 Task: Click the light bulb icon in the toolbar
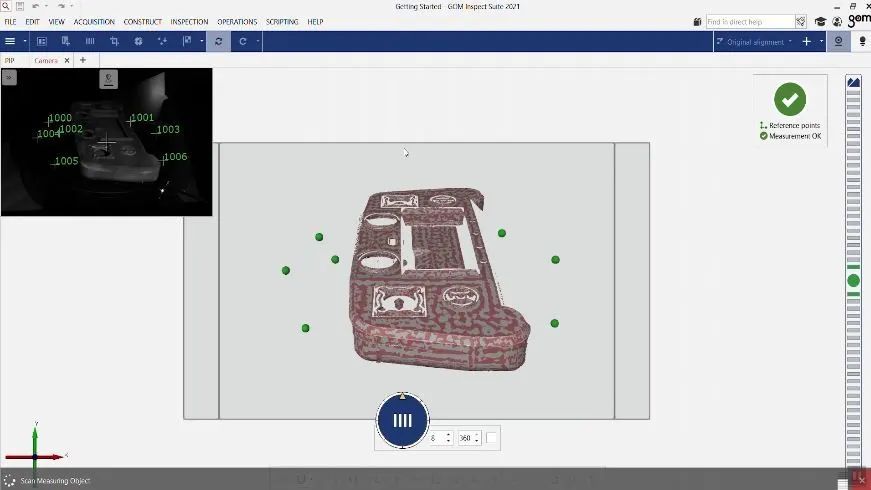tap(861, 41)
